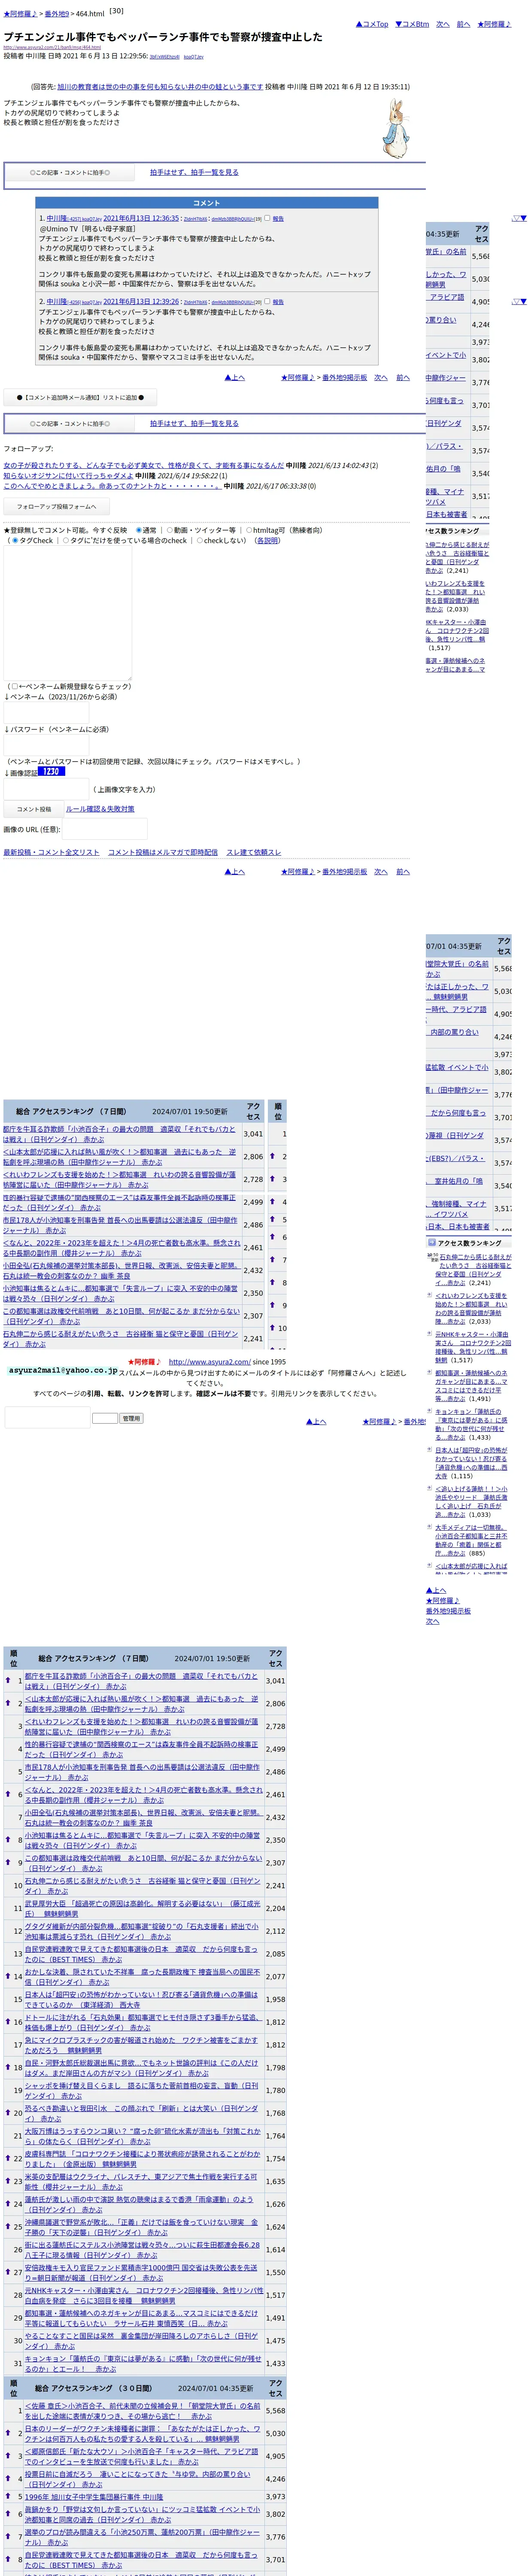Open the 番外地9 breadcrumb link

[x=57, y=14]
